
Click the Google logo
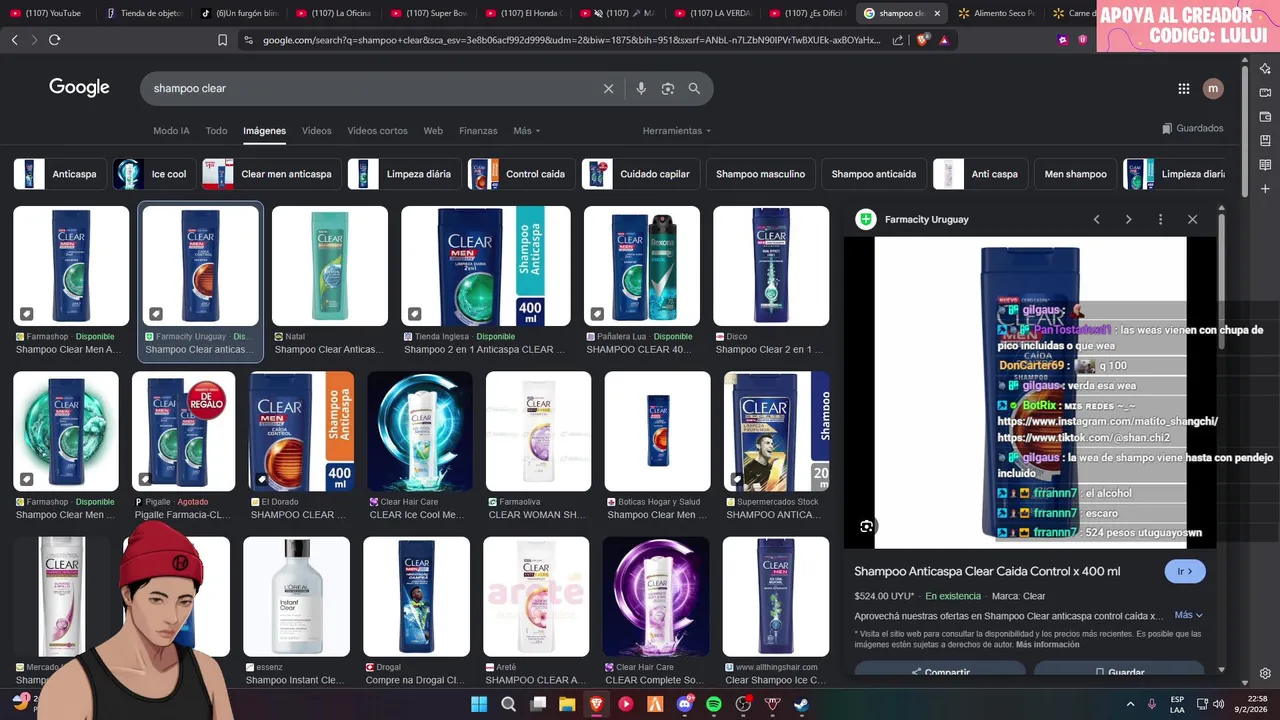[79, 88]
